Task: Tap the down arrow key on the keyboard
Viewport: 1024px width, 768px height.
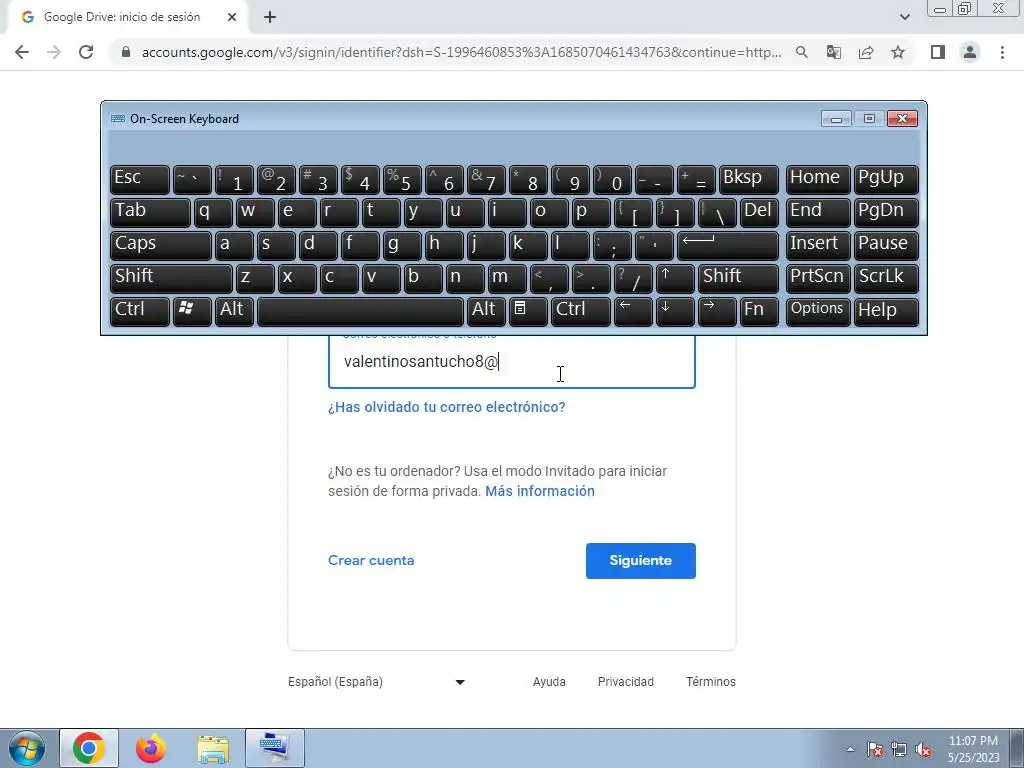Action: (x=675, y=311)
